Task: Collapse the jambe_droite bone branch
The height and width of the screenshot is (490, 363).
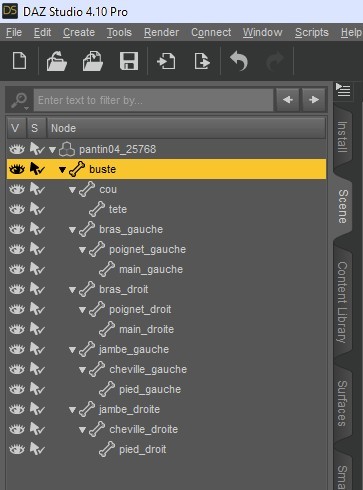Action: click(x=72, y=410)
